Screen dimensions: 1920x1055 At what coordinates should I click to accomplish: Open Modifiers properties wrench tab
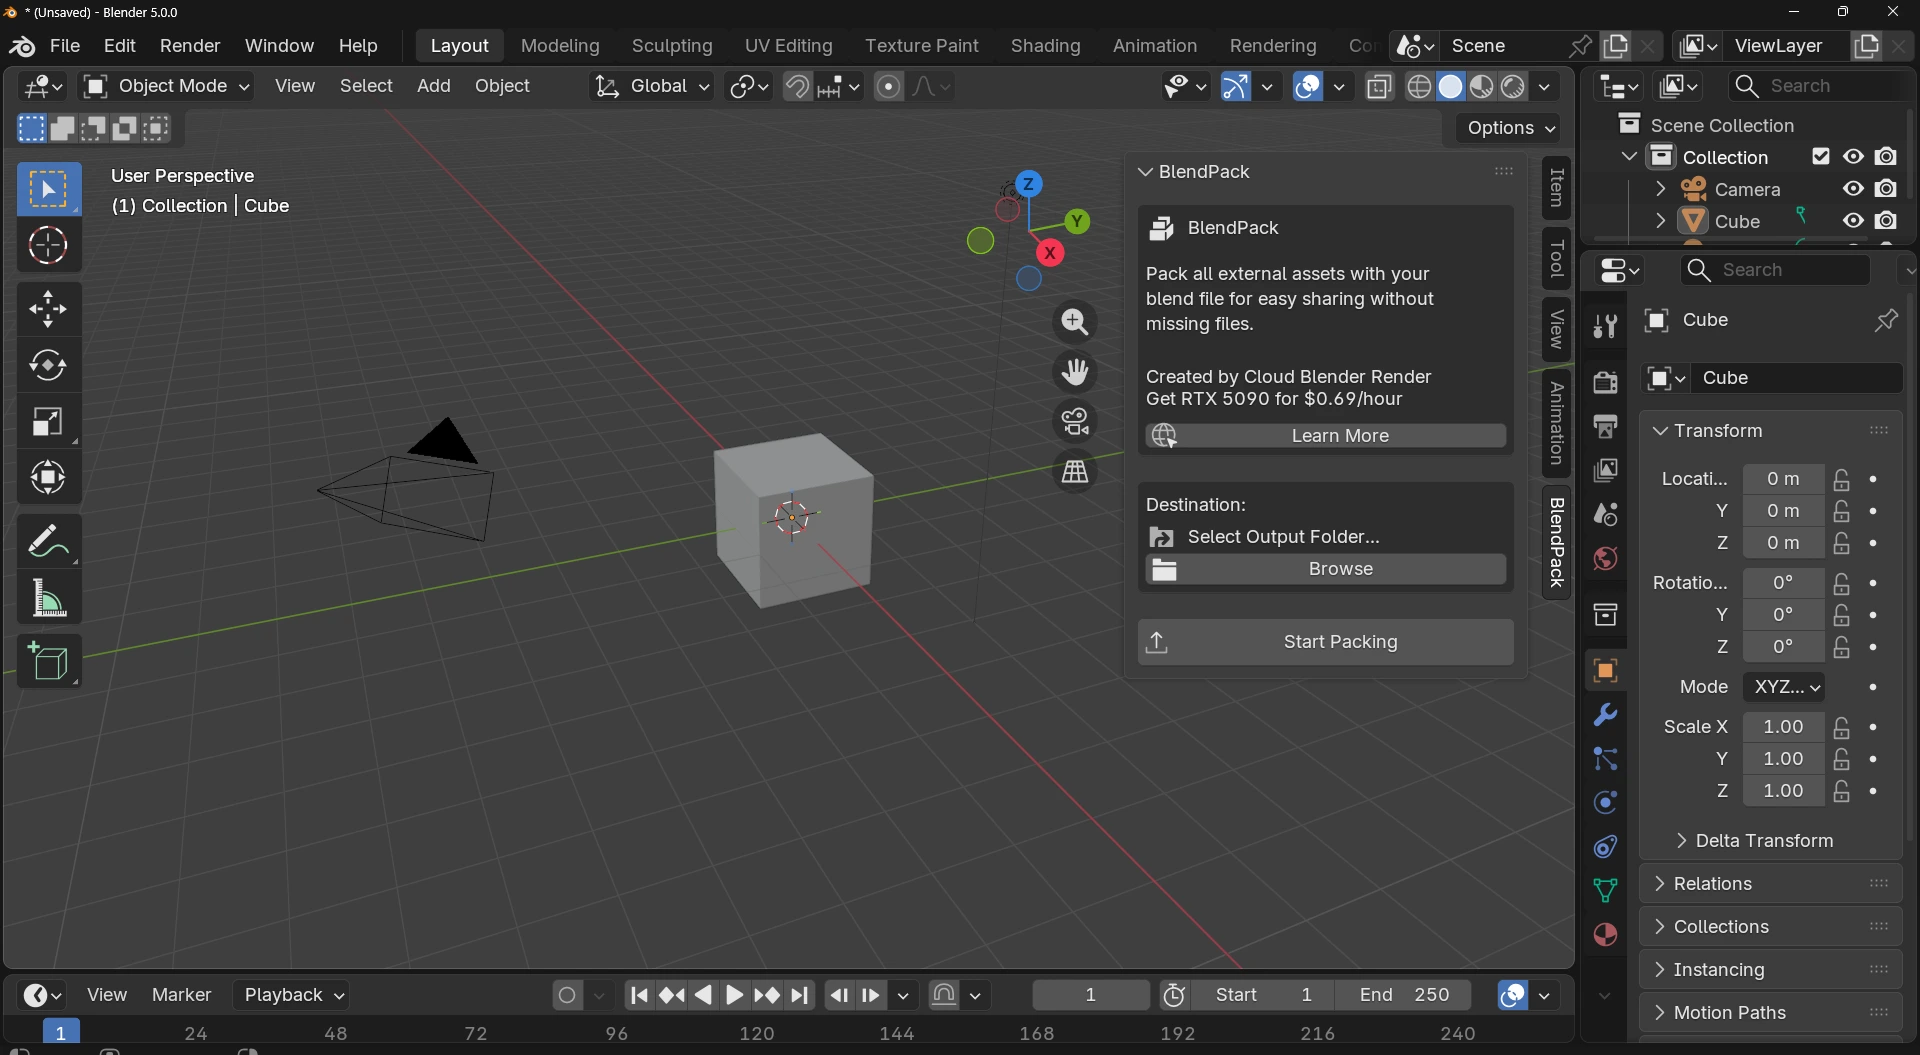[x=1605, y=715]
